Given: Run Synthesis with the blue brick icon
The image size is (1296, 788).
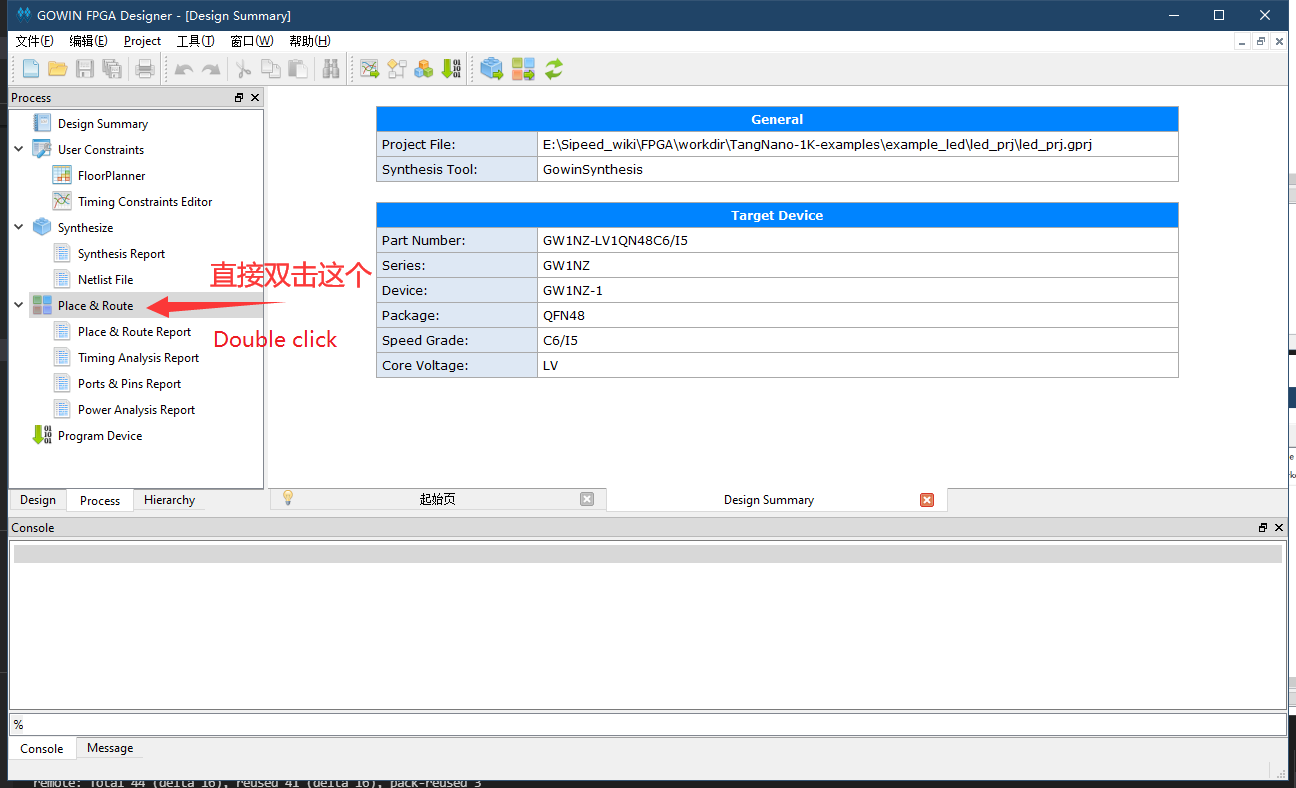Looking at the screenshot, I should 491,69.
